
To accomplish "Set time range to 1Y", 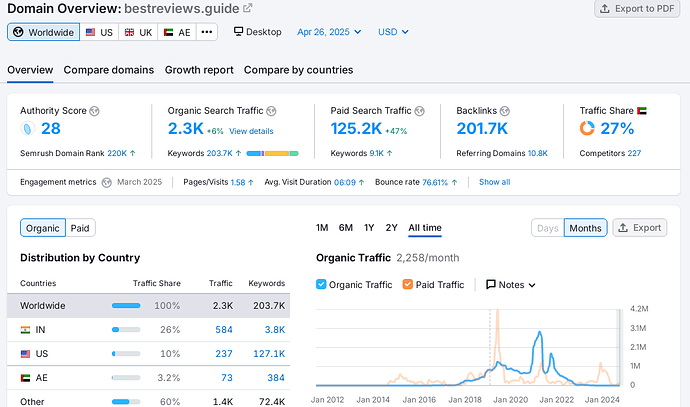I will pyautogui.click(x=369, y=227).
